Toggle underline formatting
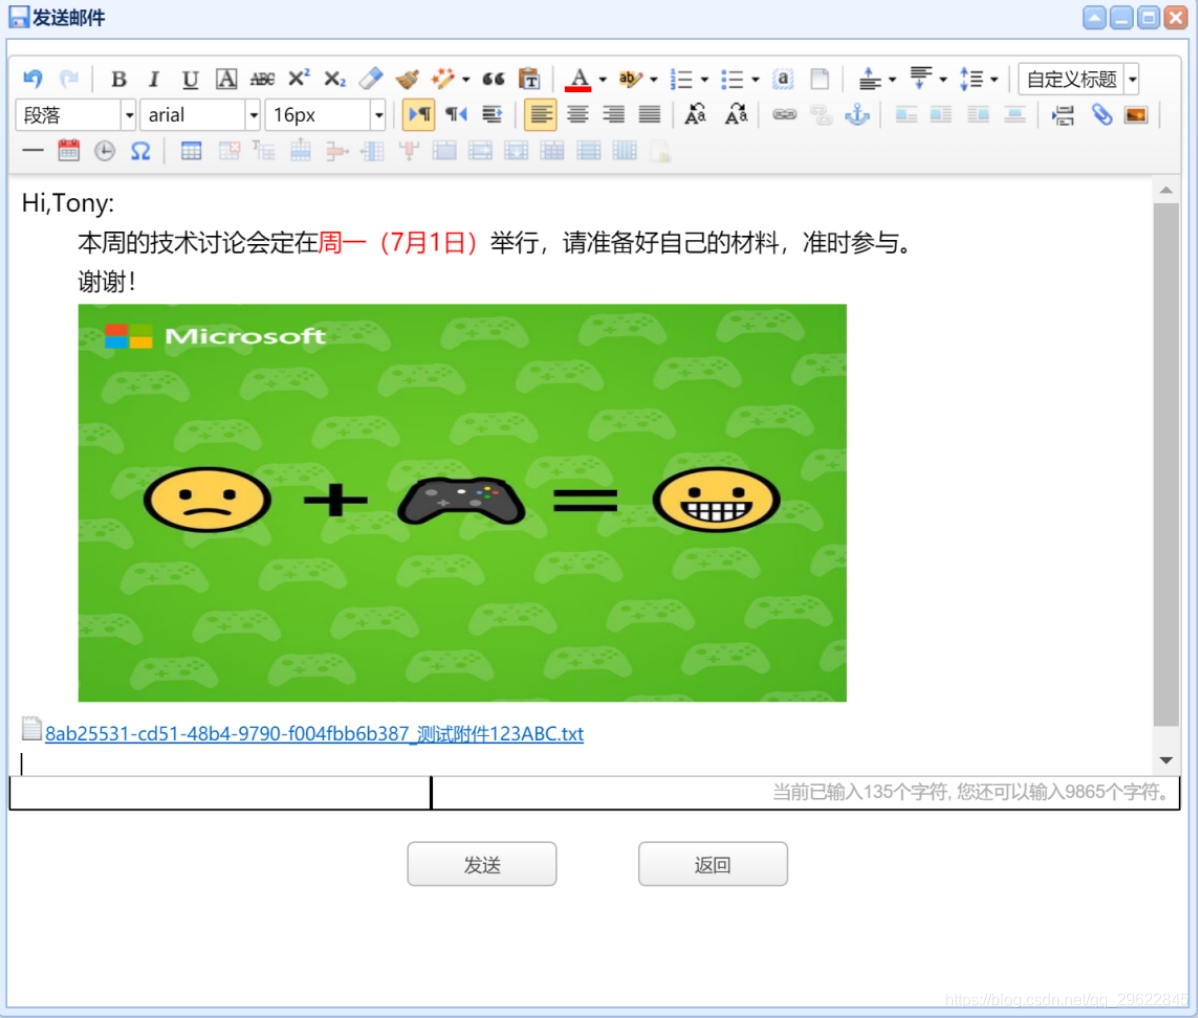1198x1018 pixels. (189, 79)
